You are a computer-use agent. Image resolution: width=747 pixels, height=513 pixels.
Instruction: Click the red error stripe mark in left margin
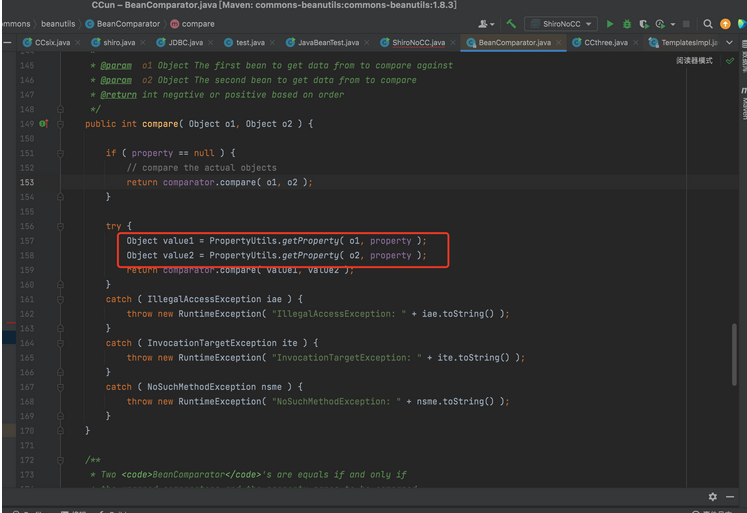click(x=10, y=323)
